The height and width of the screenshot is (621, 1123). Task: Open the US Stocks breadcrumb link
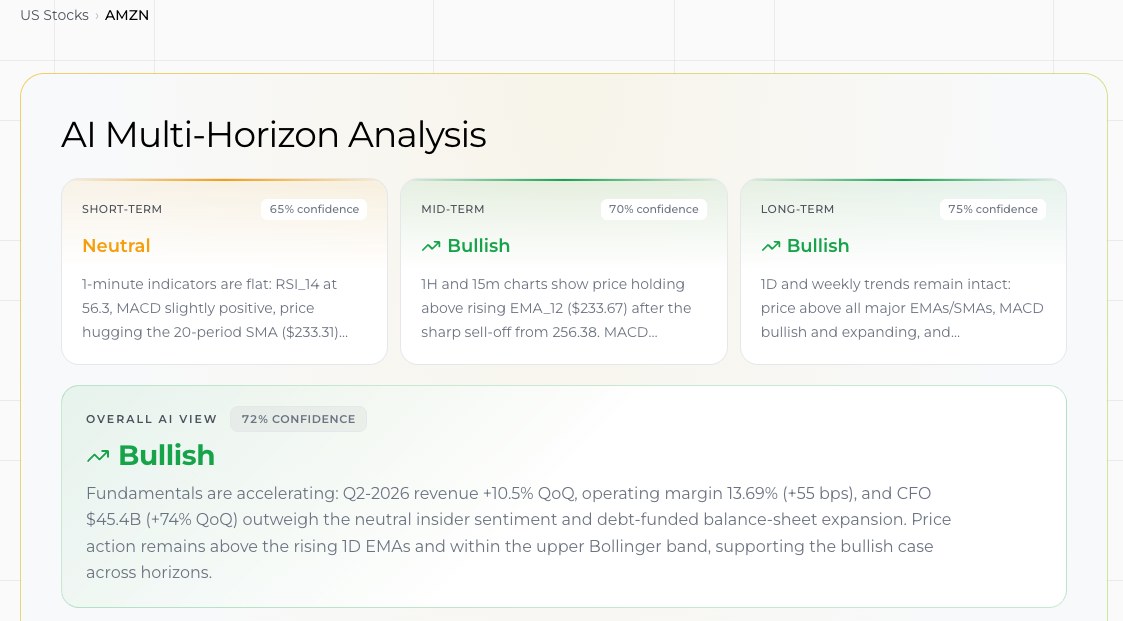(54, 15)
